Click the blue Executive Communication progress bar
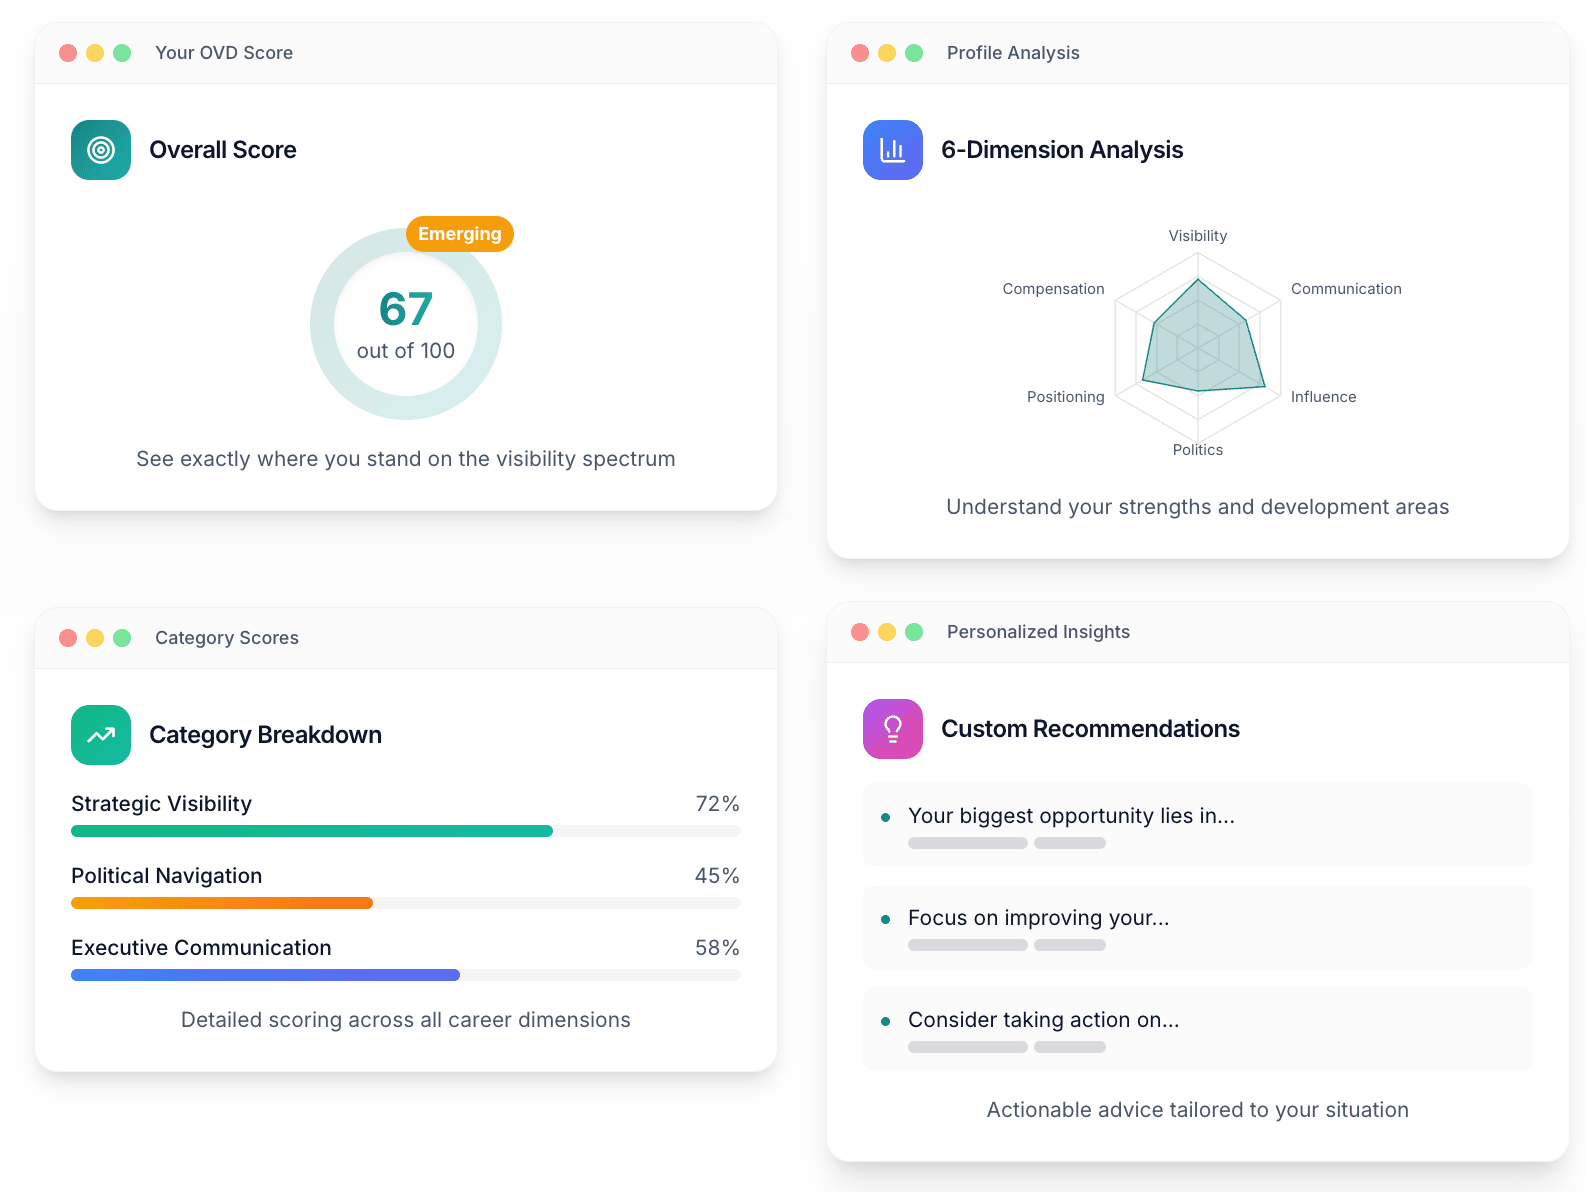Viewport: 1586px width, 1192px height. click(265, 975)
